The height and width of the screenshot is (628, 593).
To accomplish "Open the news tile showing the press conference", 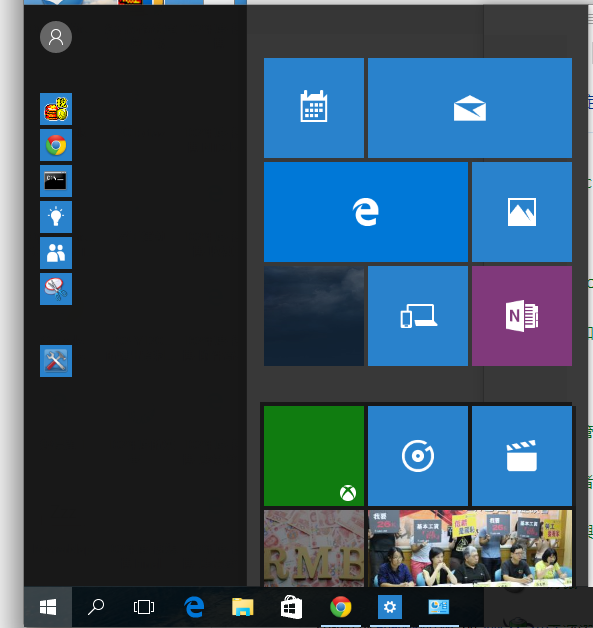I will tap(470, 548).
